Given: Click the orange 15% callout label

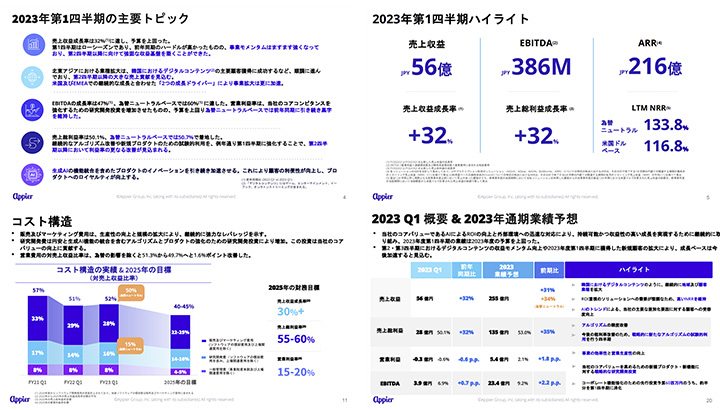Looking at the screenshot, I should click(130, 346).
